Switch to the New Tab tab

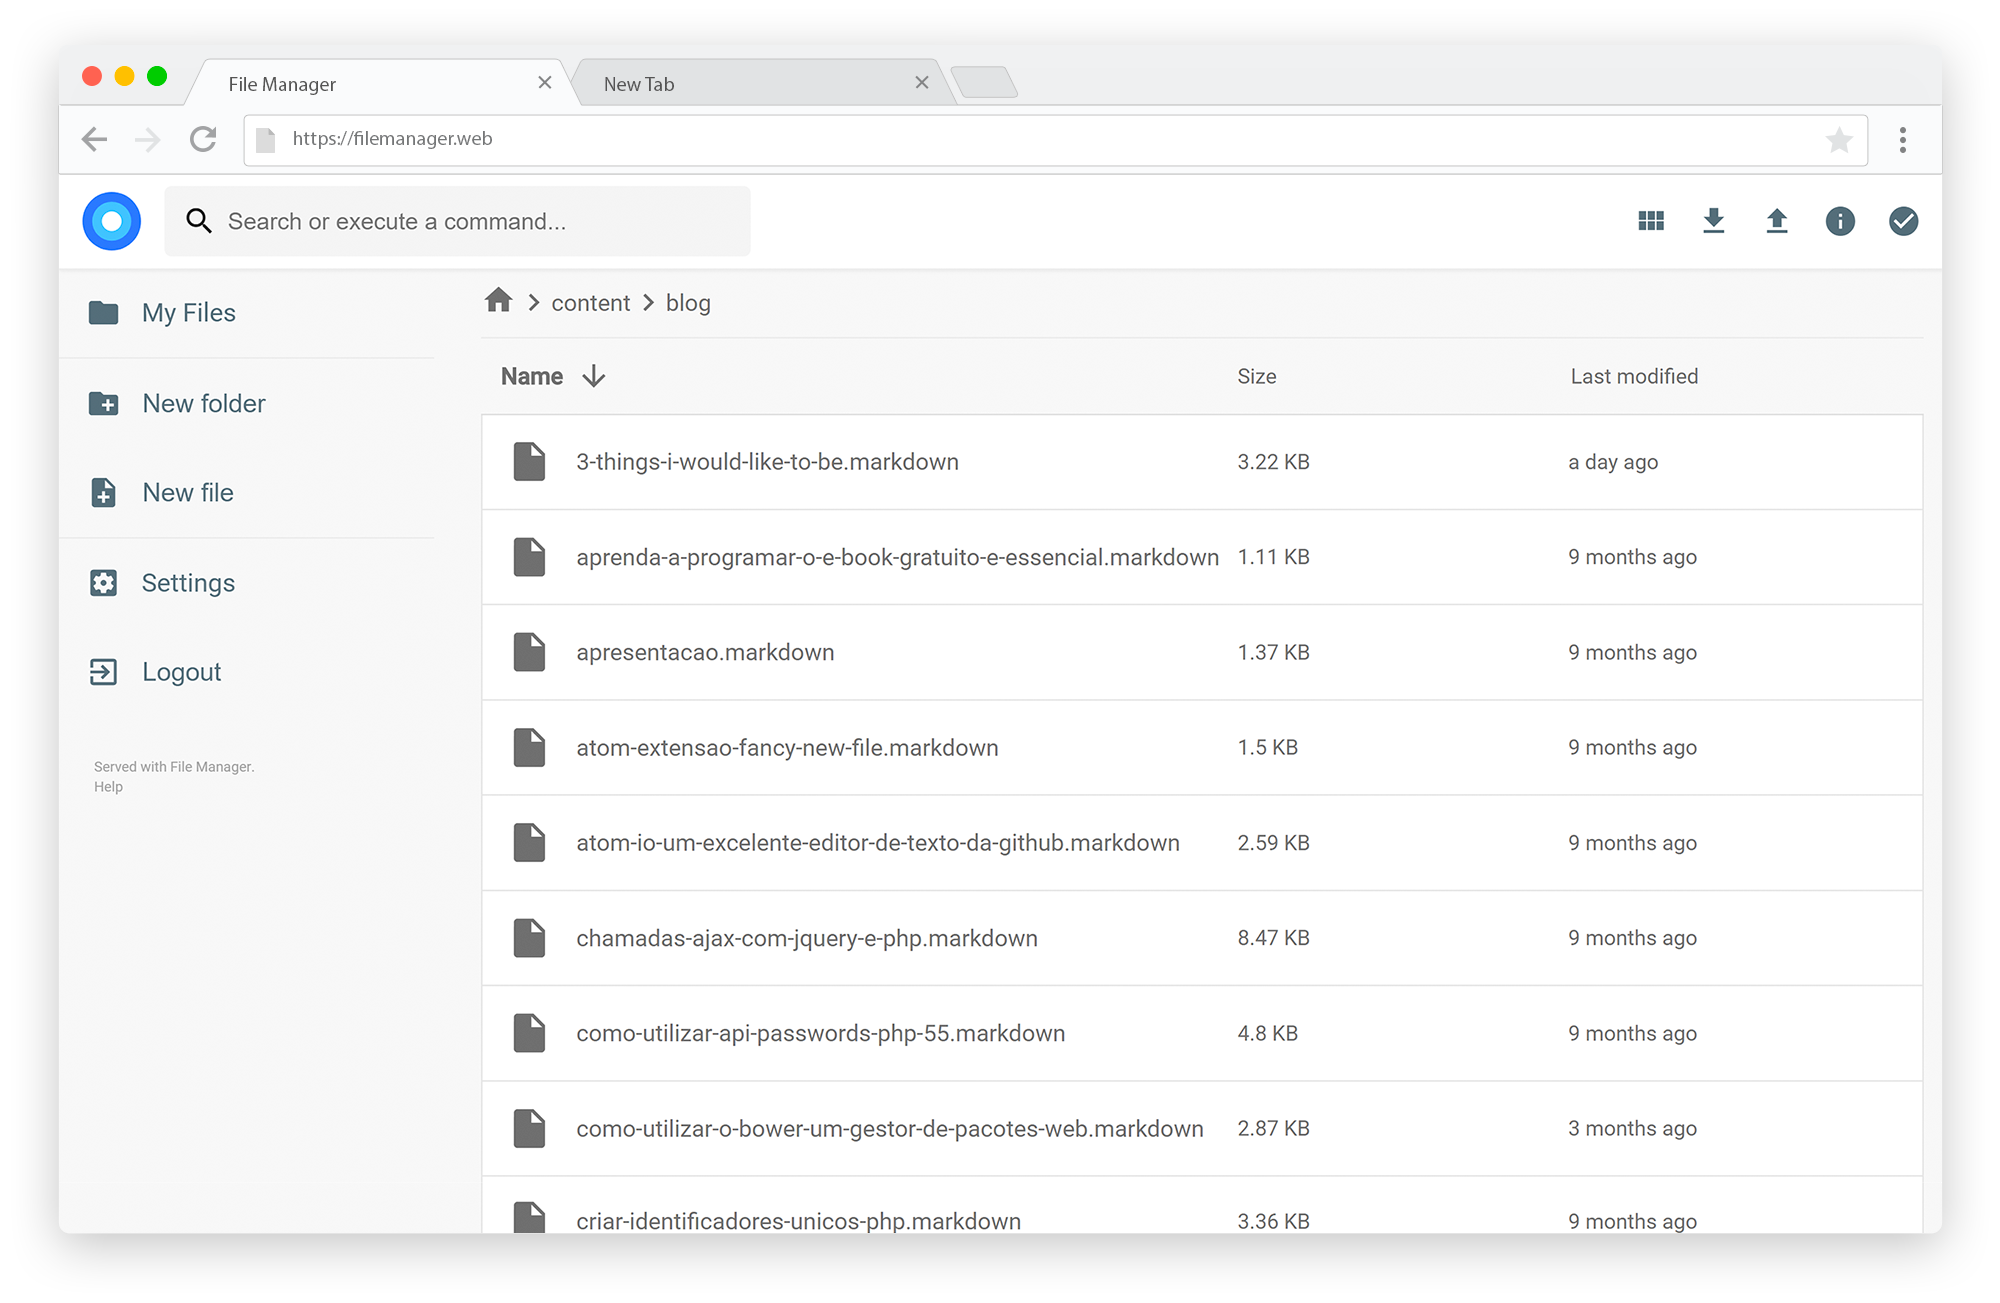tap(640, 84)
